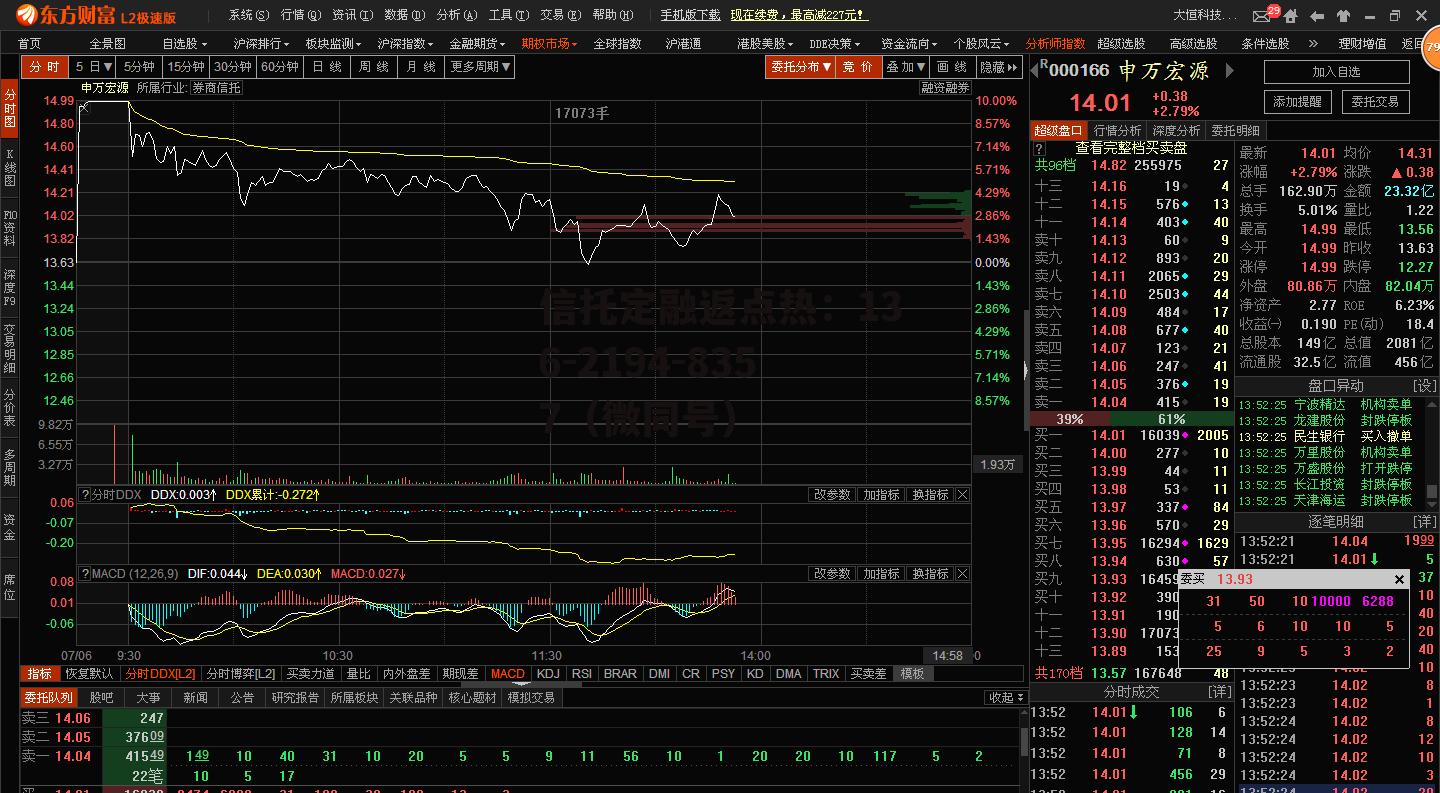Click the help question mark on 分时DDX panel
Screen dimensions: 1440x793
click(85, 495)
